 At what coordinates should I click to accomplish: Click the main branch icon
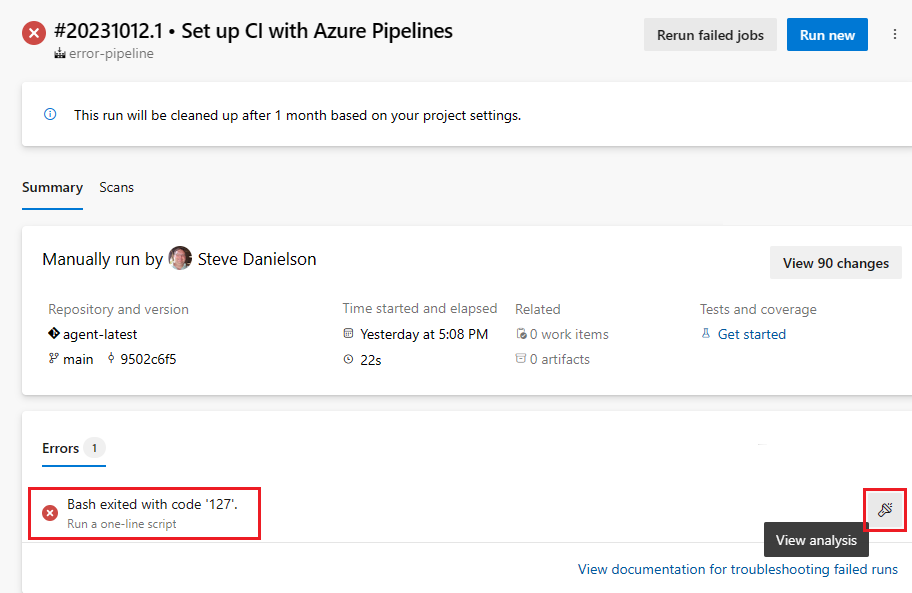click(54, 359)
